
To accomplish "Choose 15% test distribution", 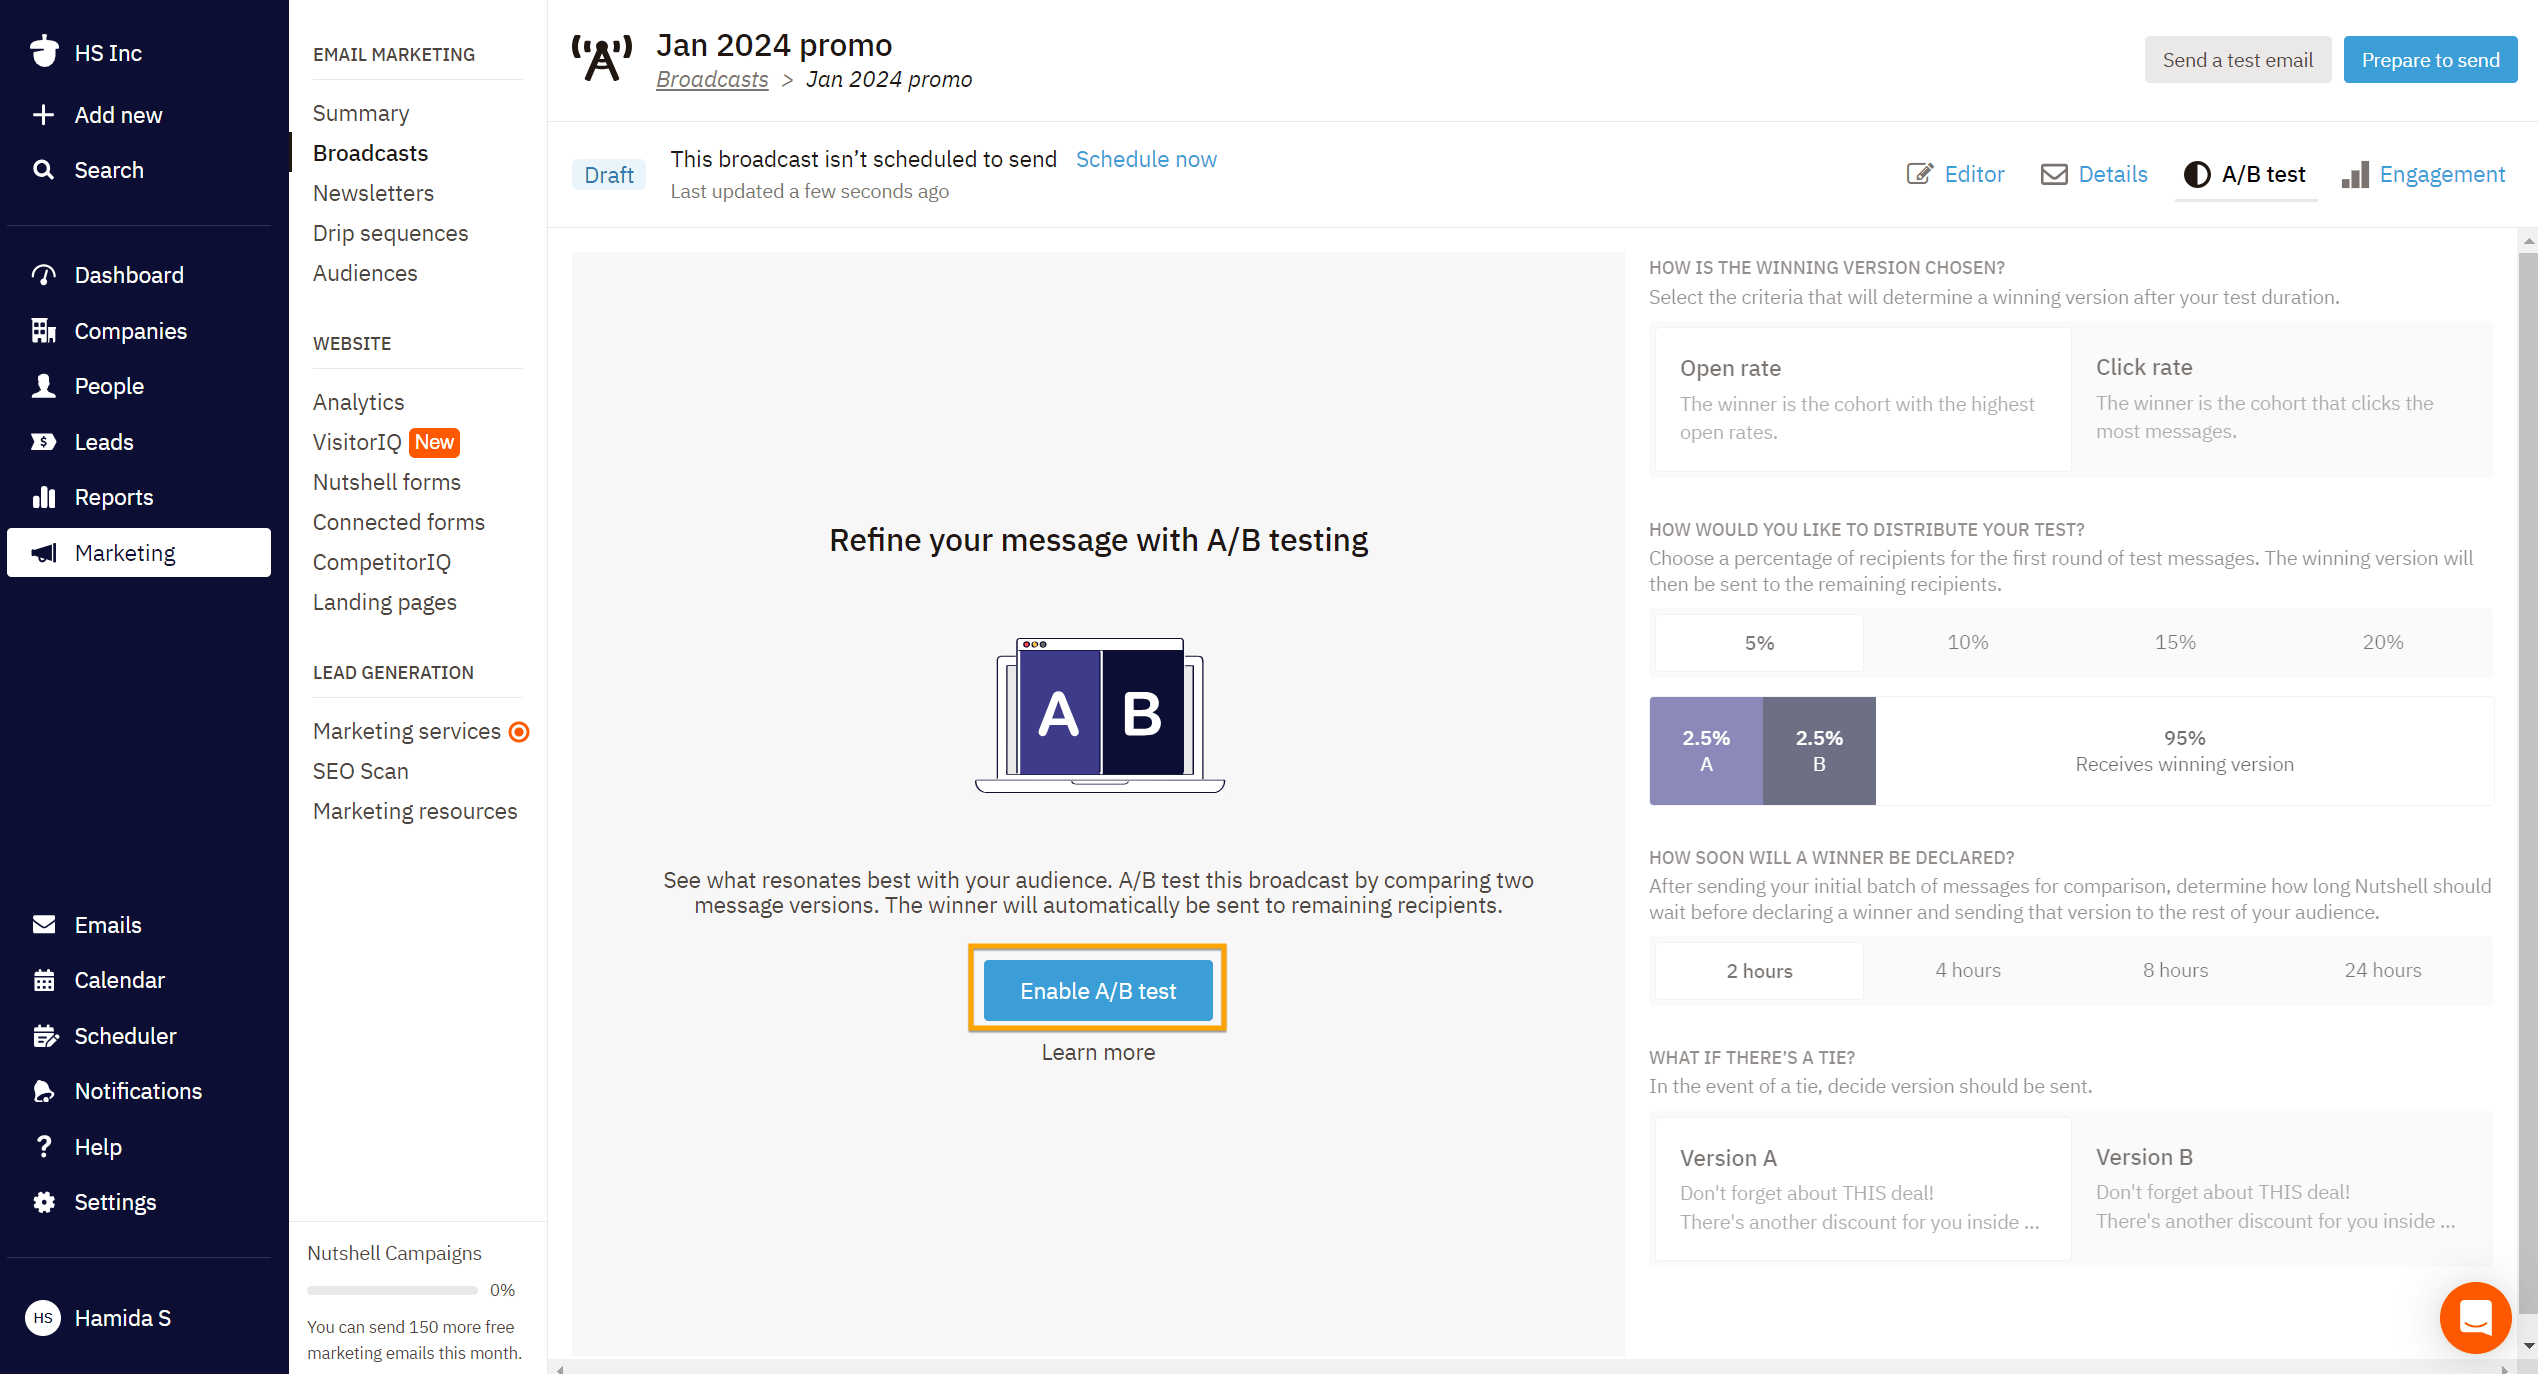I will (2175, 642).
